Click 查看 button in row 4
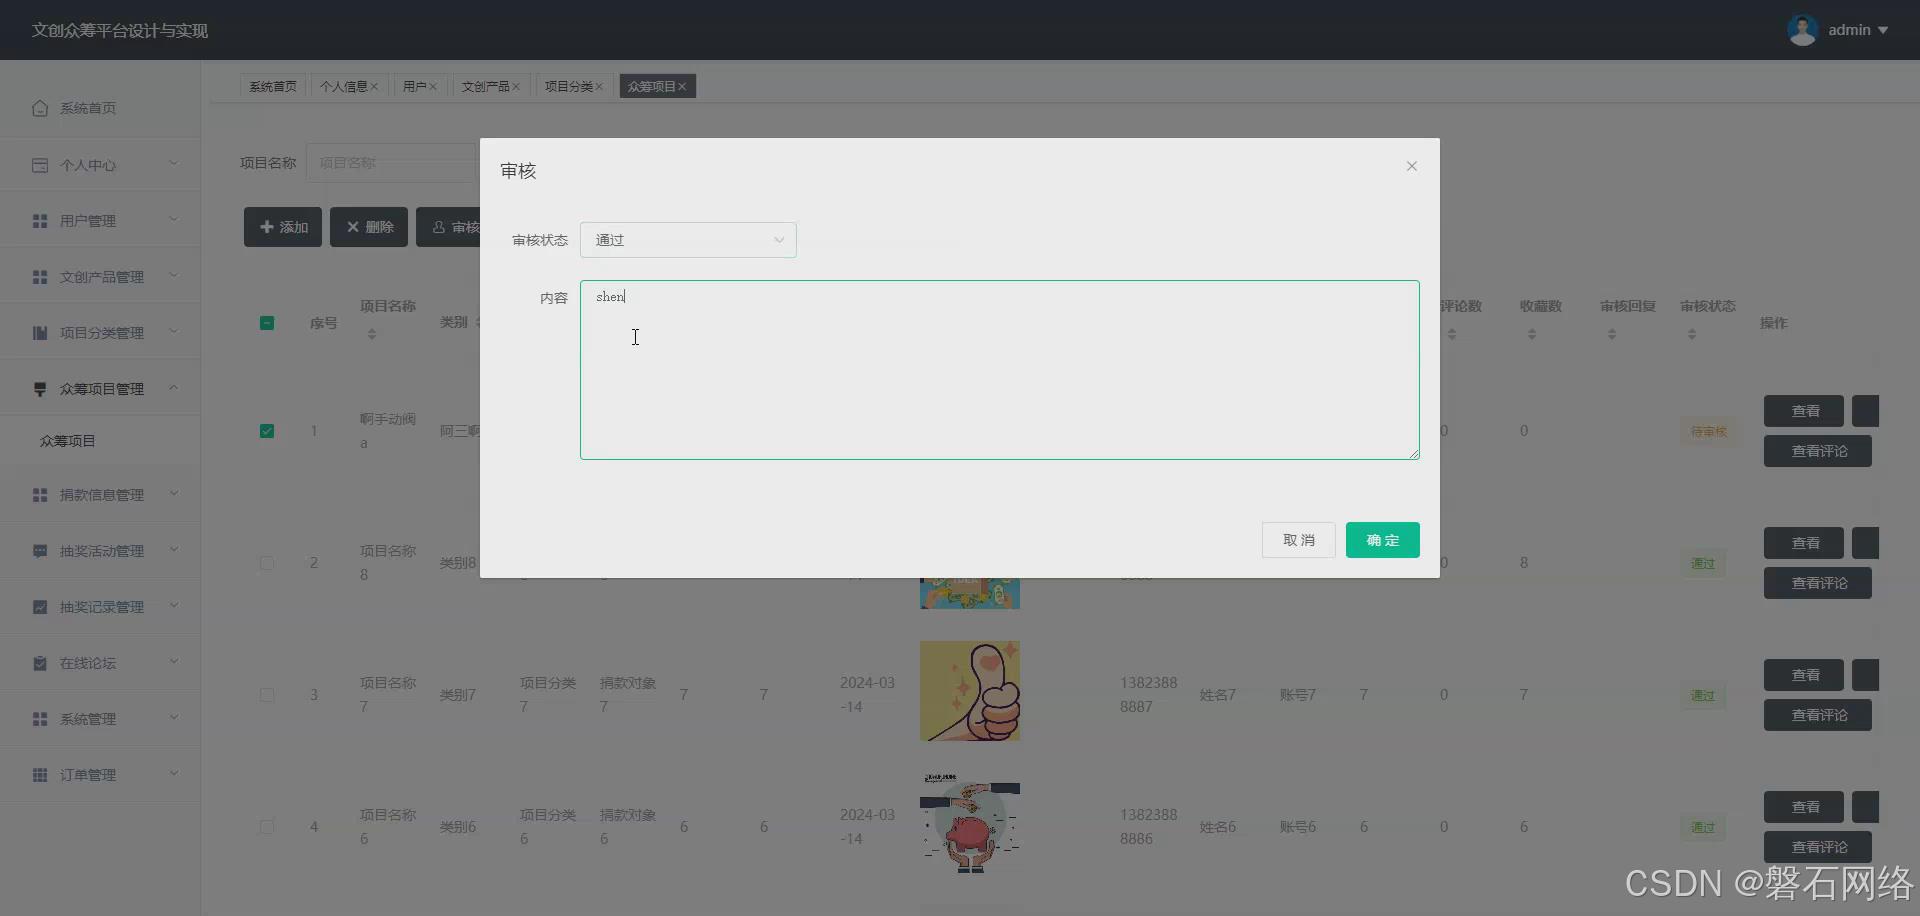 pyautogui.click(x=1804, y=807)
